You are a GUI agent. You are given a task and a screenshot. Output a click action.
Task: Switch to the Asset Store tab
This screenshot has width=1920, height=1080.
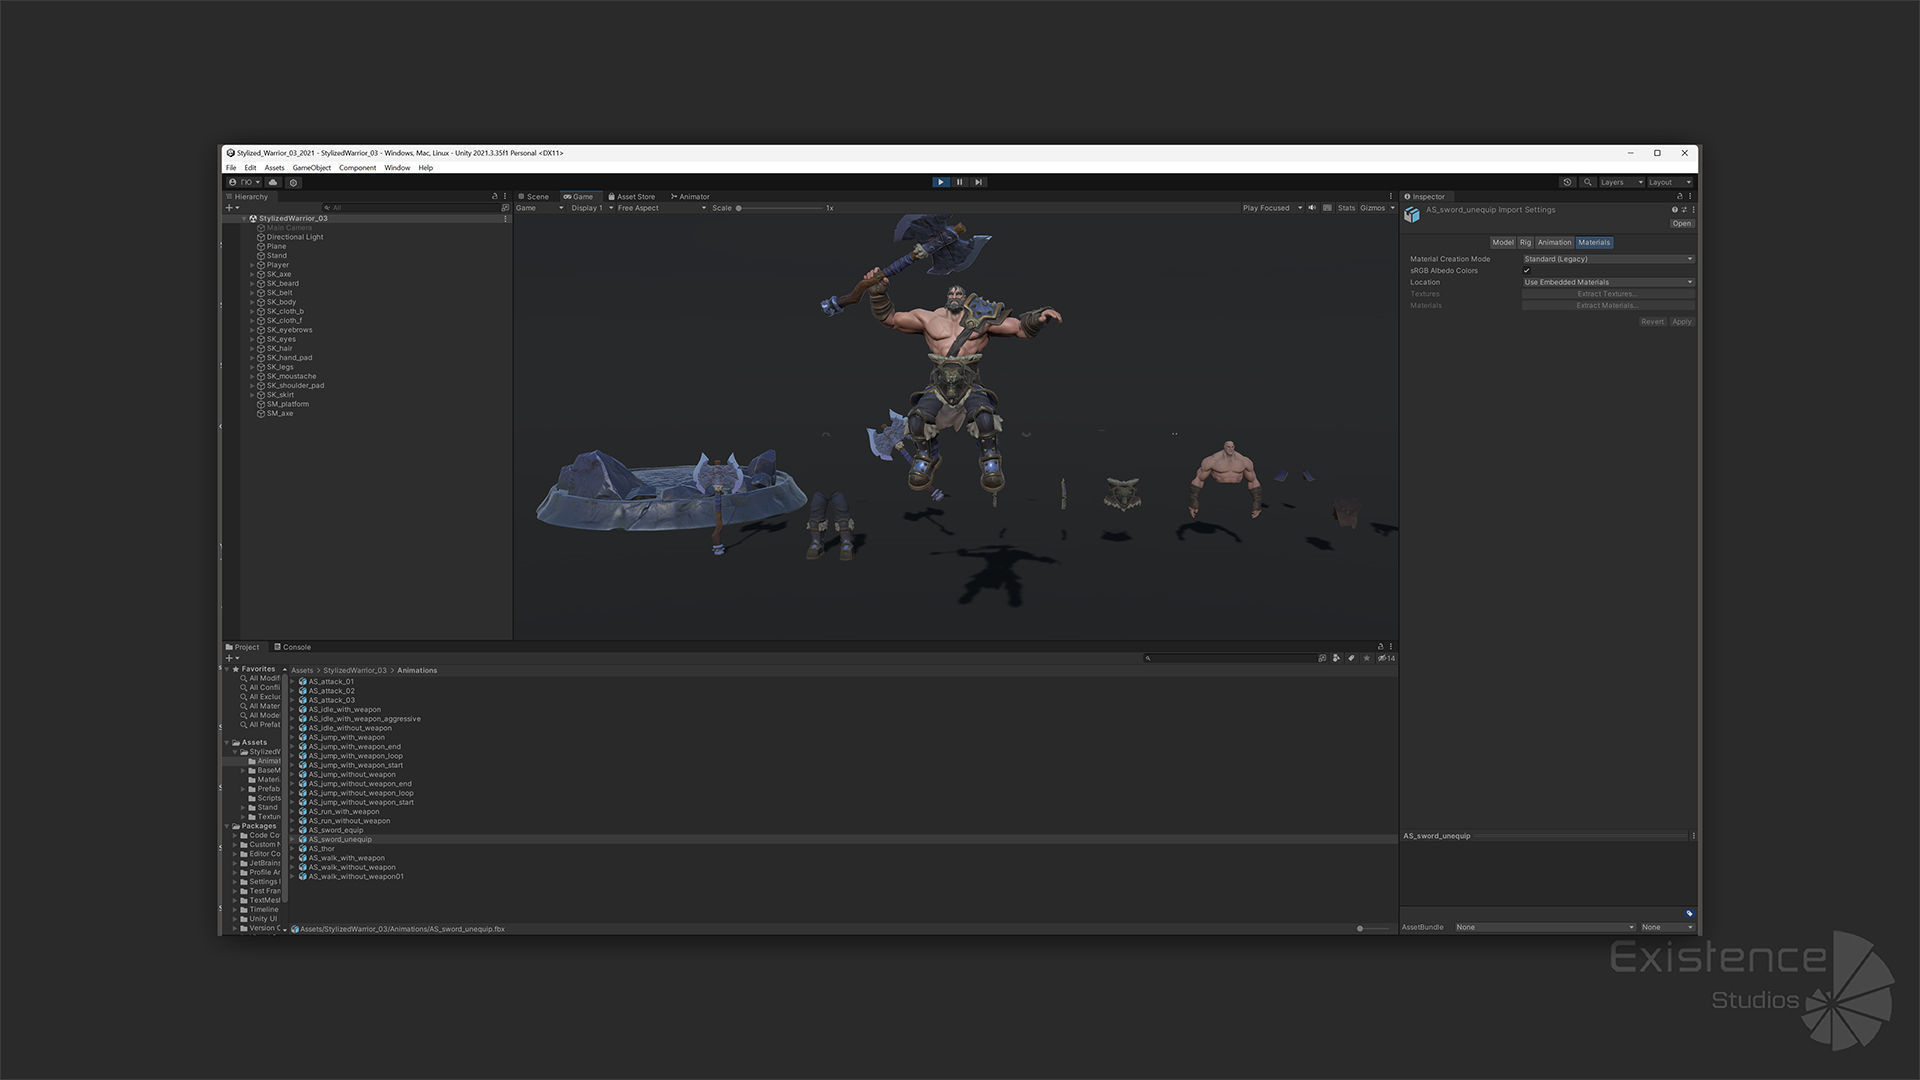coord(631,197)
